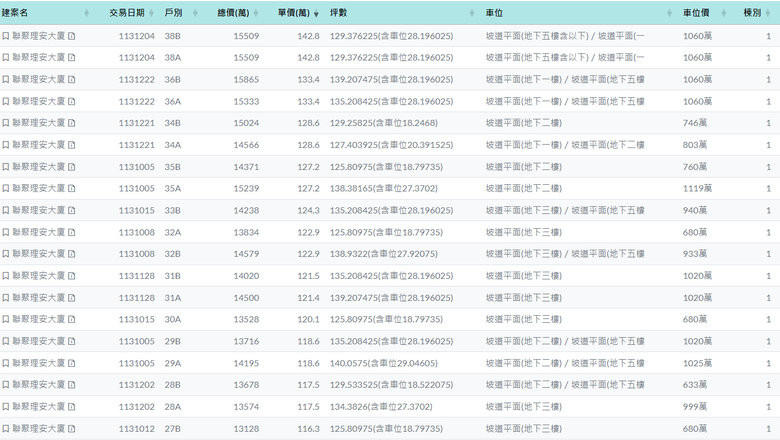Select the unit price cell 120.1
Screen dimensions: 780x440
coord(308,319)
